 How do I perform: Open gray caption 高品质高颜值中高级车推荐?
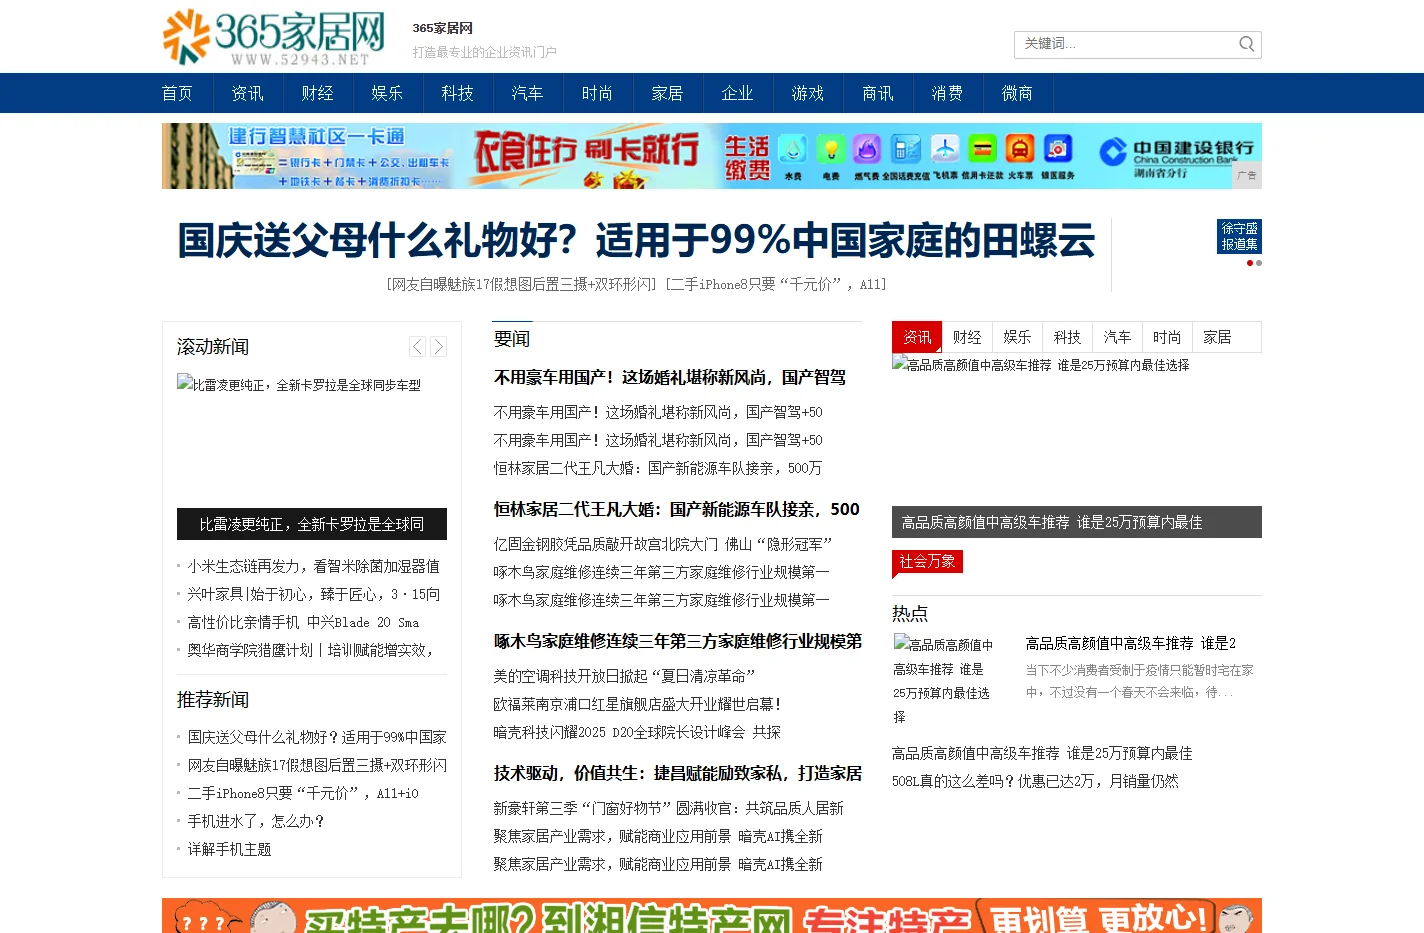(1077, 522)
